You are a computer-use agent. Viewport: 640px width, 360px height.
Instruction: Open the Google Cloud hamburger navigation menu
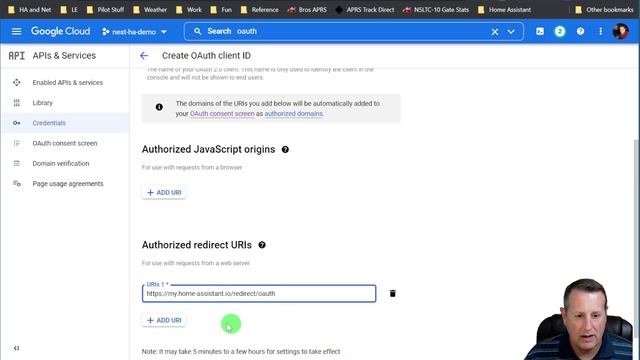click(16, 31)
